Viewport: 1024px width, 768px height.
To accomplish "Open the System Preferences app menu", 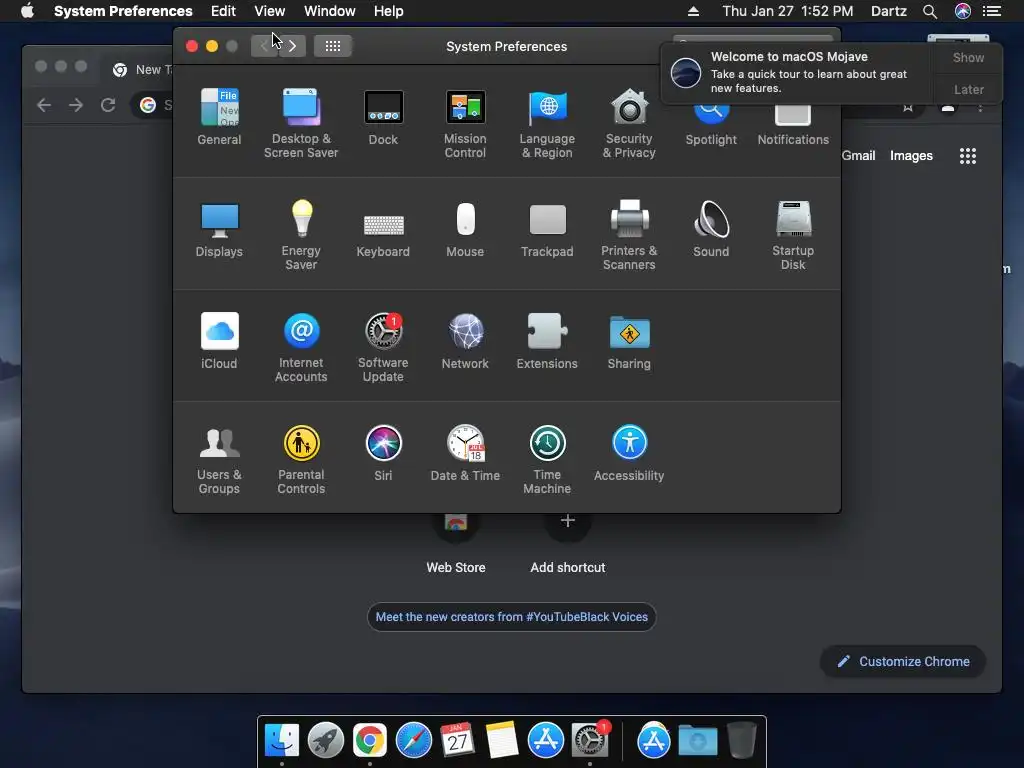I will point(123,11).
